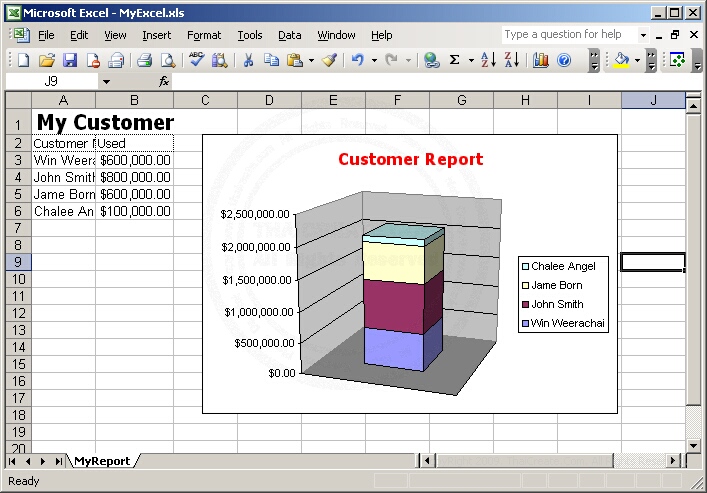The image size is (707, 493).
Task: Expand Standard toolbar options chevron
Action: coord(594,60)
